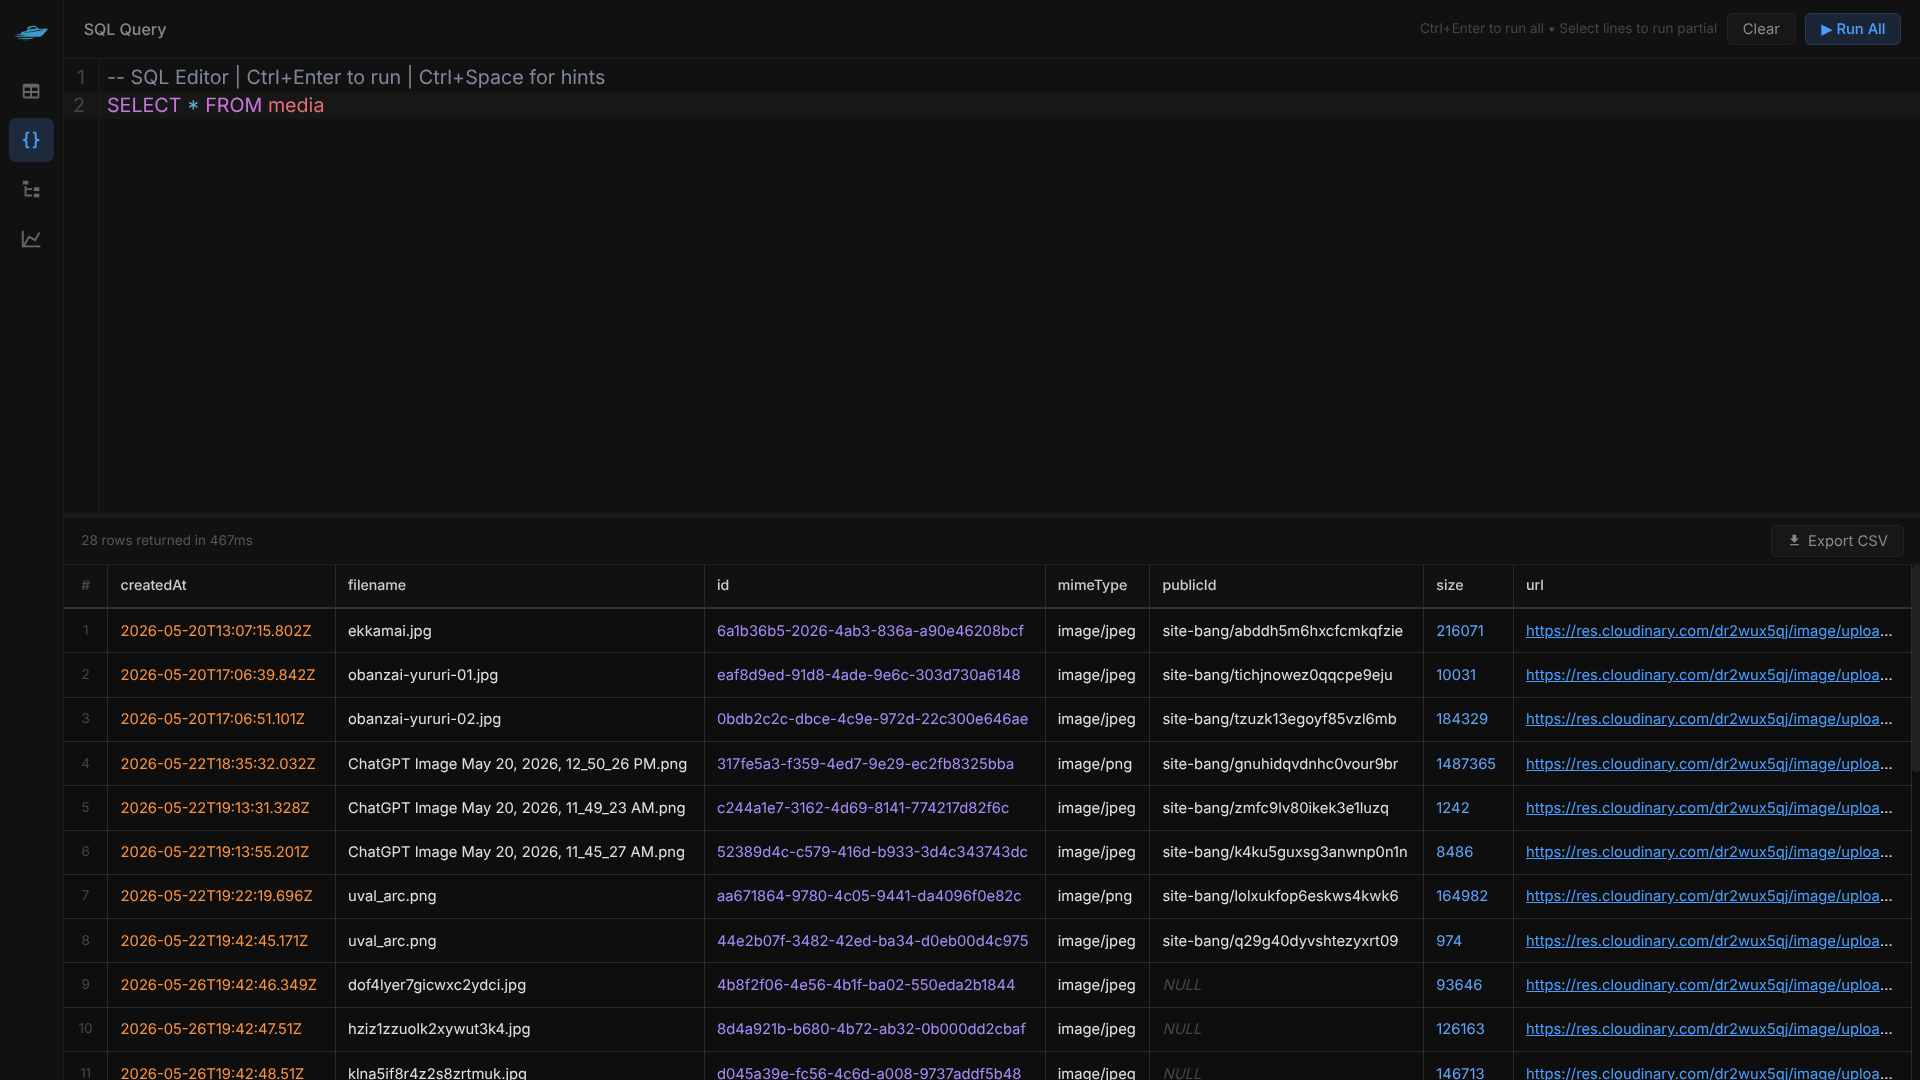Click id aa671864-9780-4c05-9441-da4096f0e82c
This screenshot has width=1920, height=1080.
pos(869,896)
